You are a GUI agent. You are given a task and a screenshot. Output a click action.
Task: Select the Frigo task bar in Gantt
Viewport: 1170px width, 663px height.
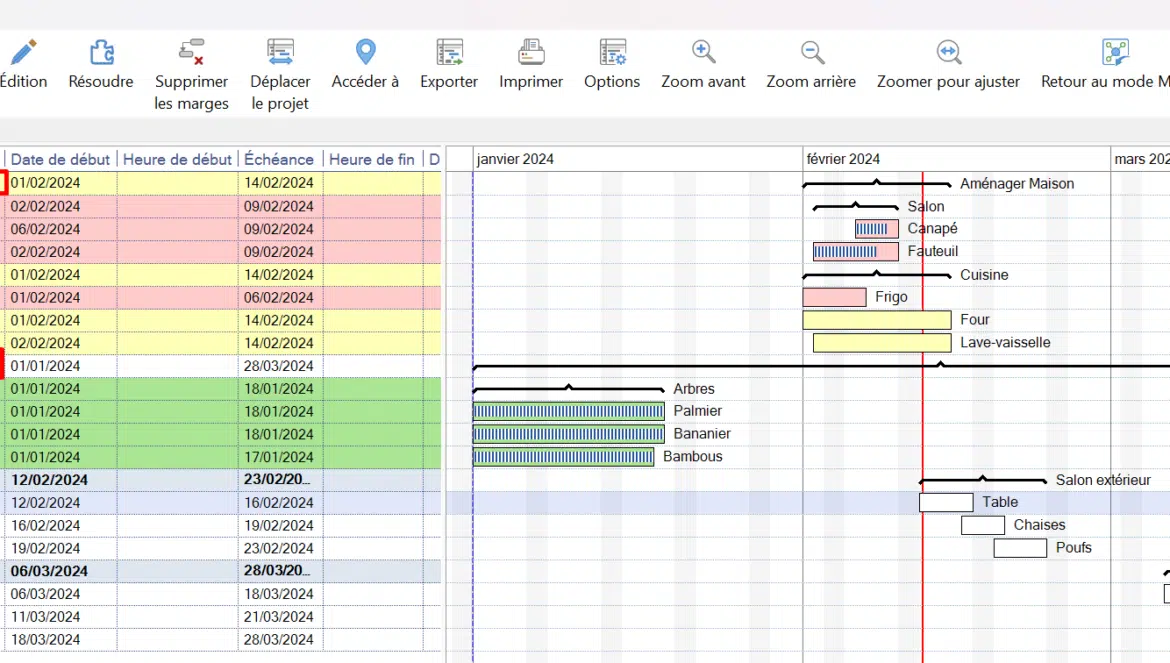pyautogui.click(x=834, y=297)
